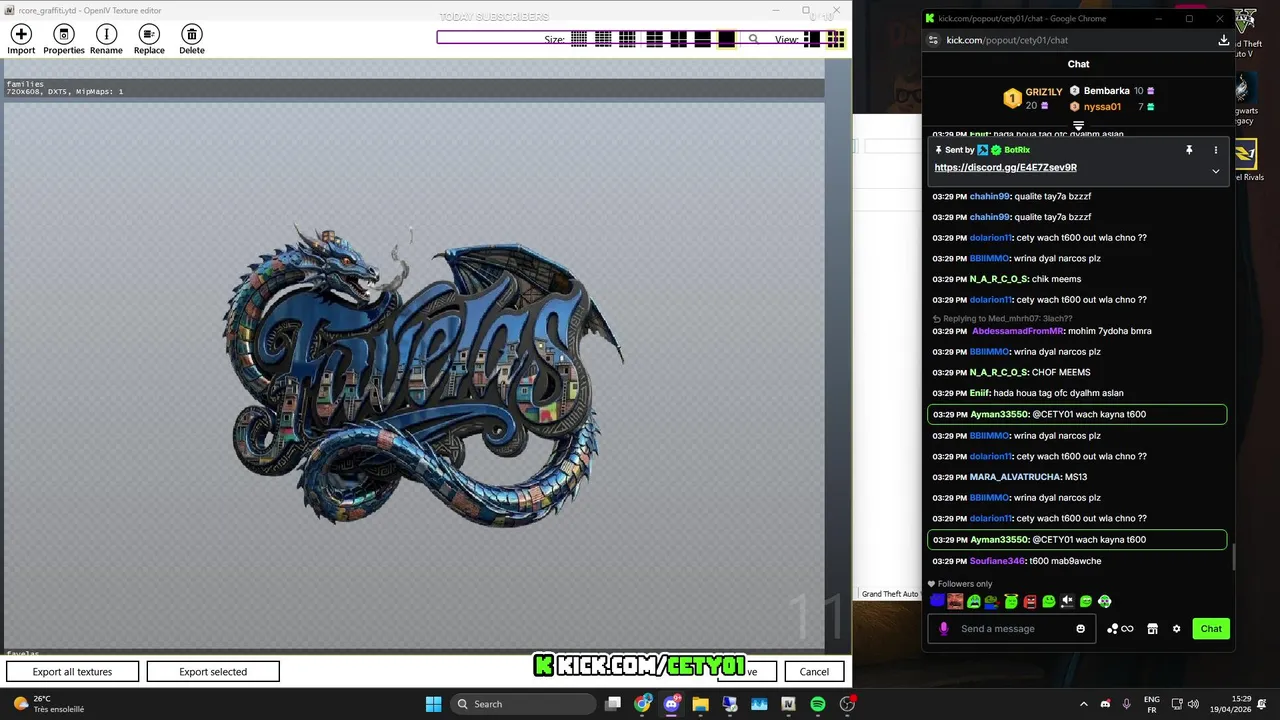Insert the halo green blob emote
Screen dimensions: 1280x720
coord(1011,601)
